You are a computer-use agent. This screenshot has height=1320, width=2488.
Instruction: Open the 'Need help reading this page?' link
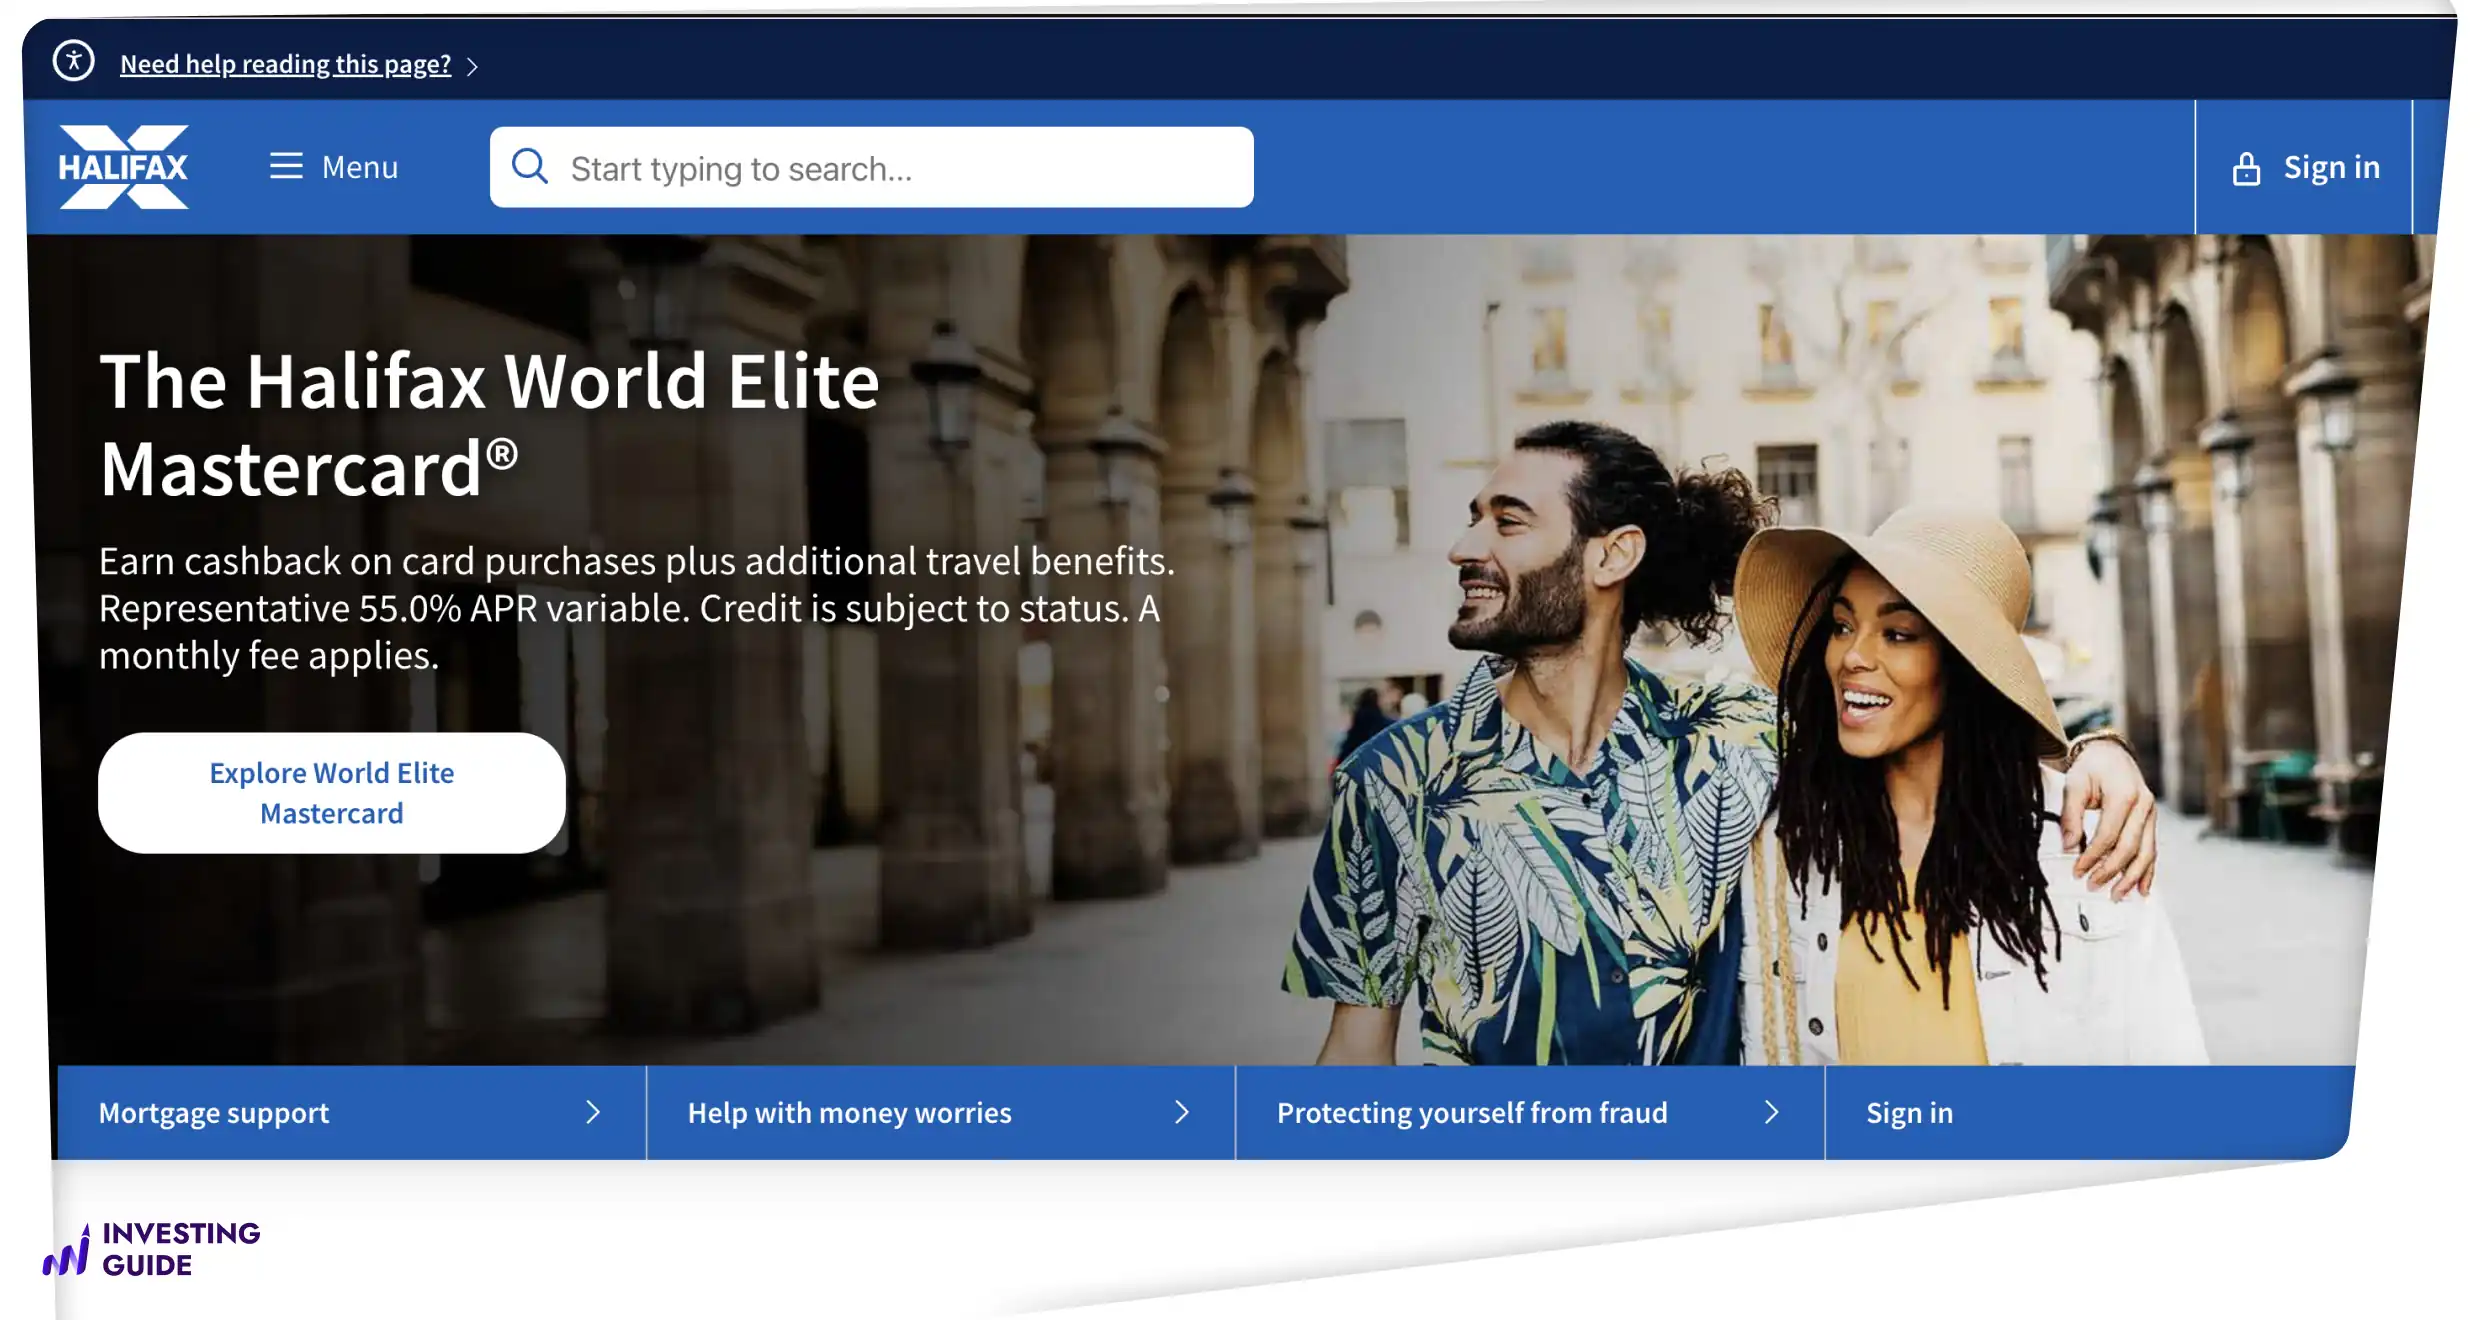coord(285,64)
